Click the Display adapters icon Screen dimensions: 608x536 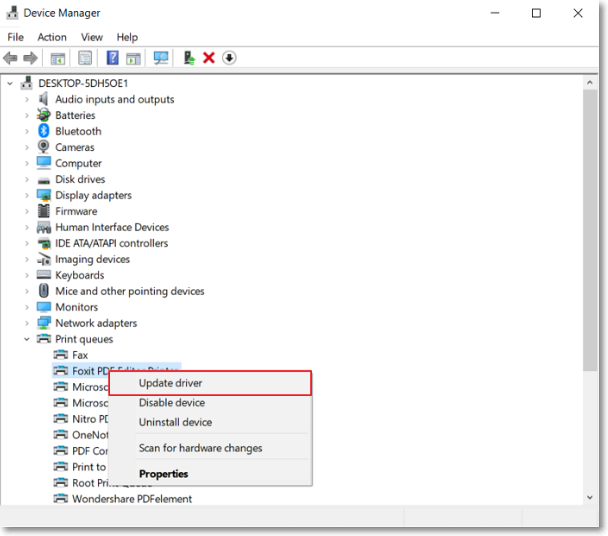tap(43, 195)
